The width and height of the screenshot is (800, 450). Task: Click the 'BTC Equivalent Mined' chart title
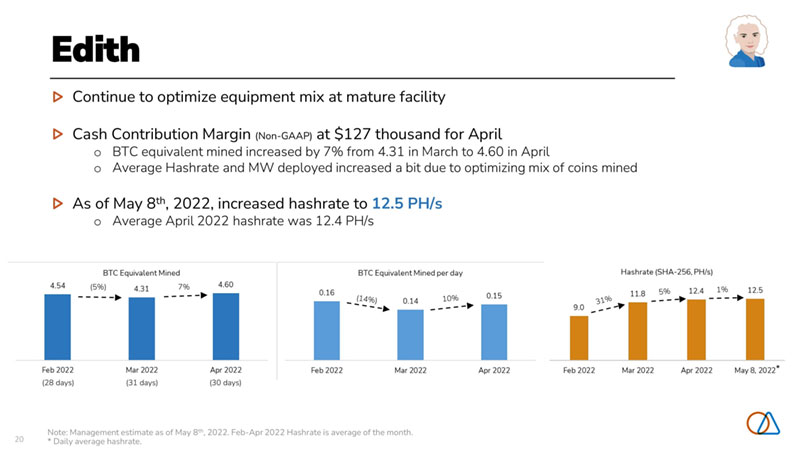coord(141,271)
